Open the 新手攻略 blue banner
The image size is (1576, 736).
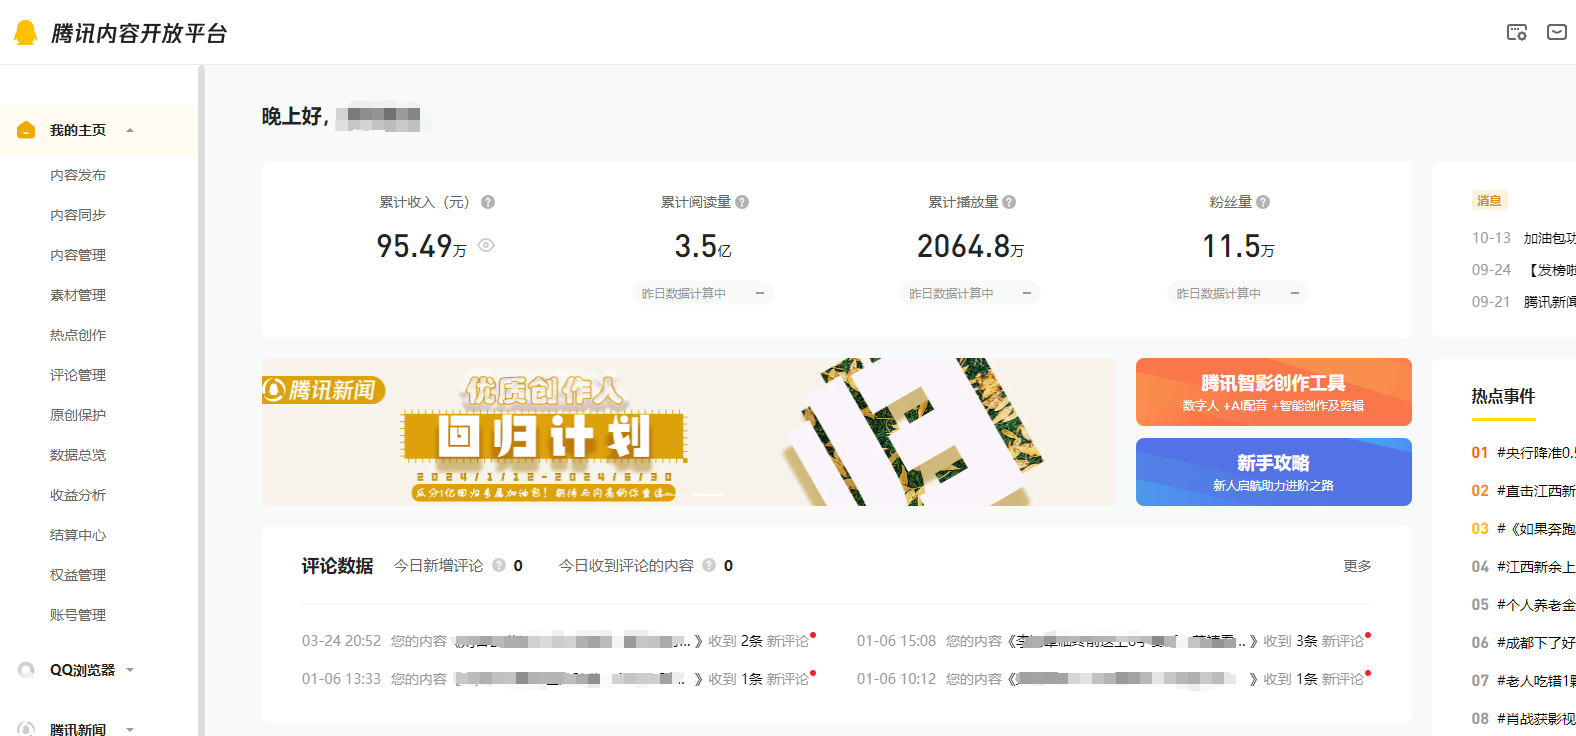pos(1273,472)
